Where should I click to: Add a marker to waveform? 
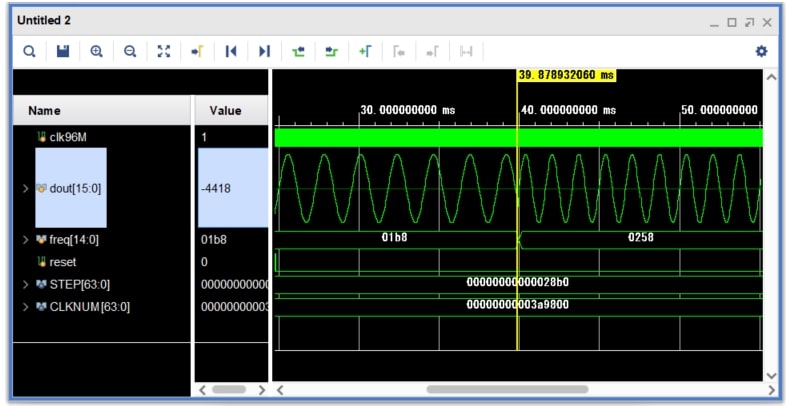[x=365, y=51]
